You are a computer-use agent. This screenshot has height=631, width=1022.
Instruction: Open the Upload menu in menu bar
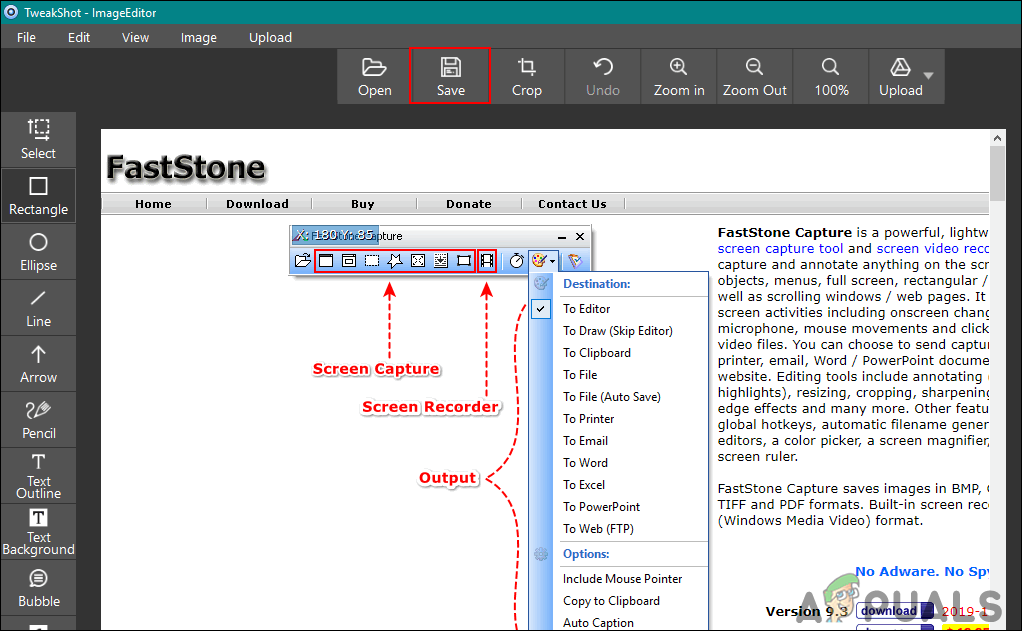270,38
